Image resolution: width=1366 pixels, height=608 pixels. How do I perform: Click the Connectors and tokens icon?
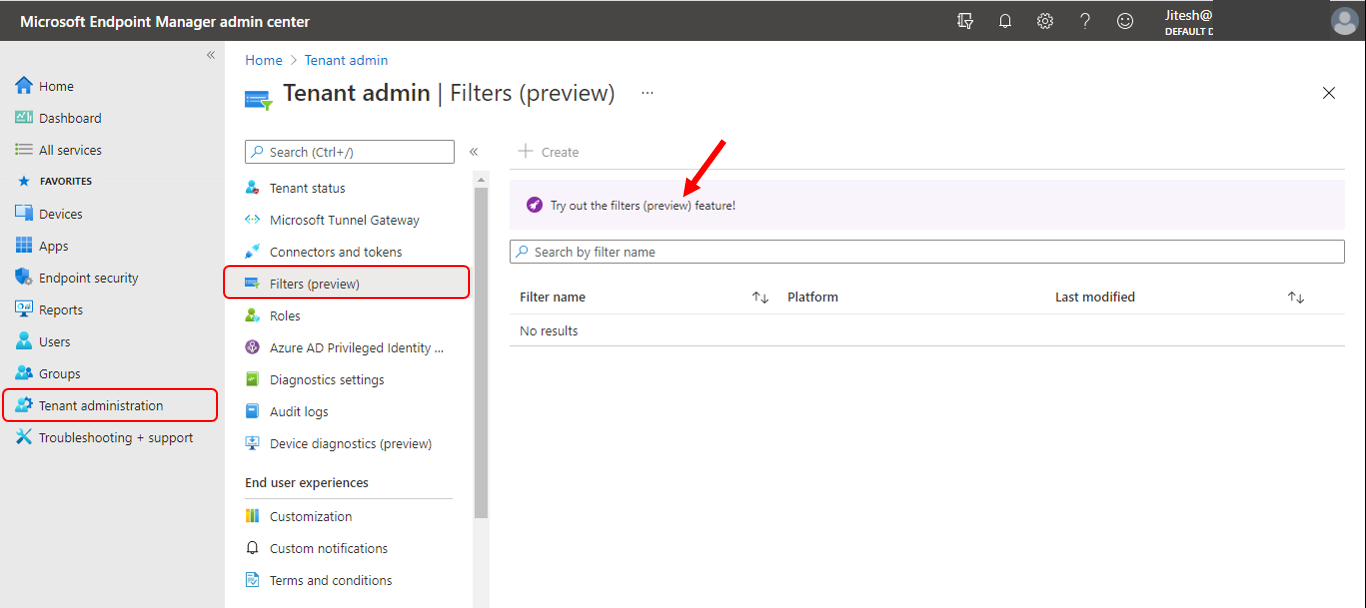click(253, 252)
